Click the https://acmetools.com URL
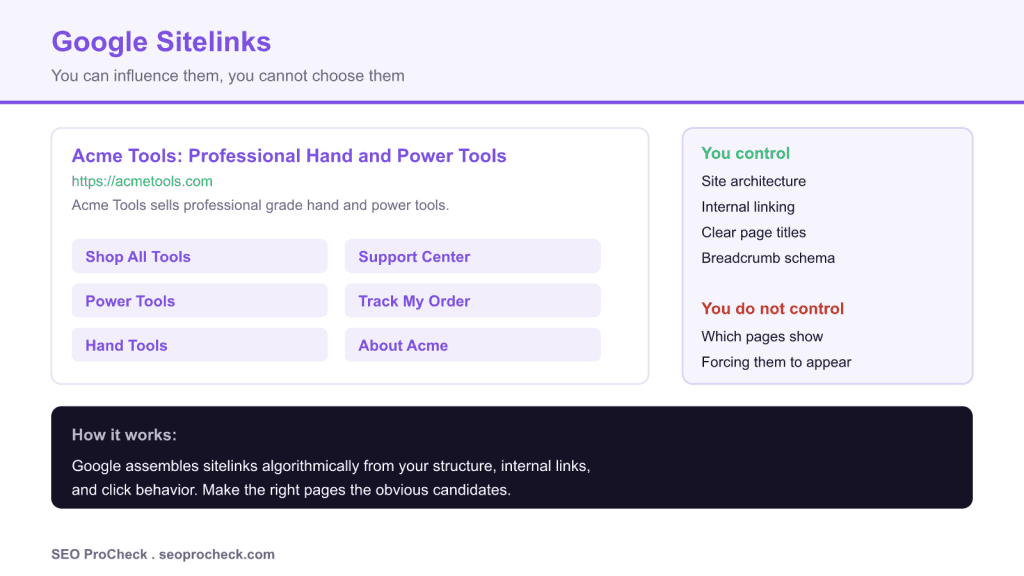The height and width of the screenshot is (576, 1024). (x=142, y=181)
